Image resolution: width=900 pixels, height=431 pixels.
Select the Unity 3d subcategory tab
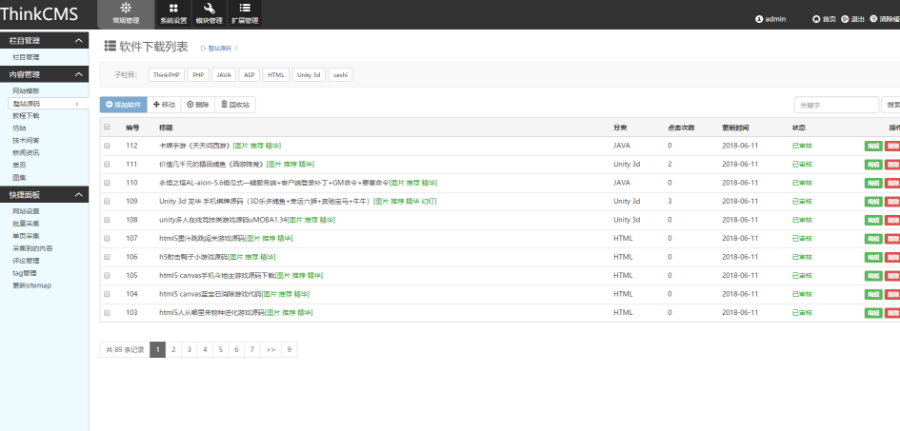point(309,75)
